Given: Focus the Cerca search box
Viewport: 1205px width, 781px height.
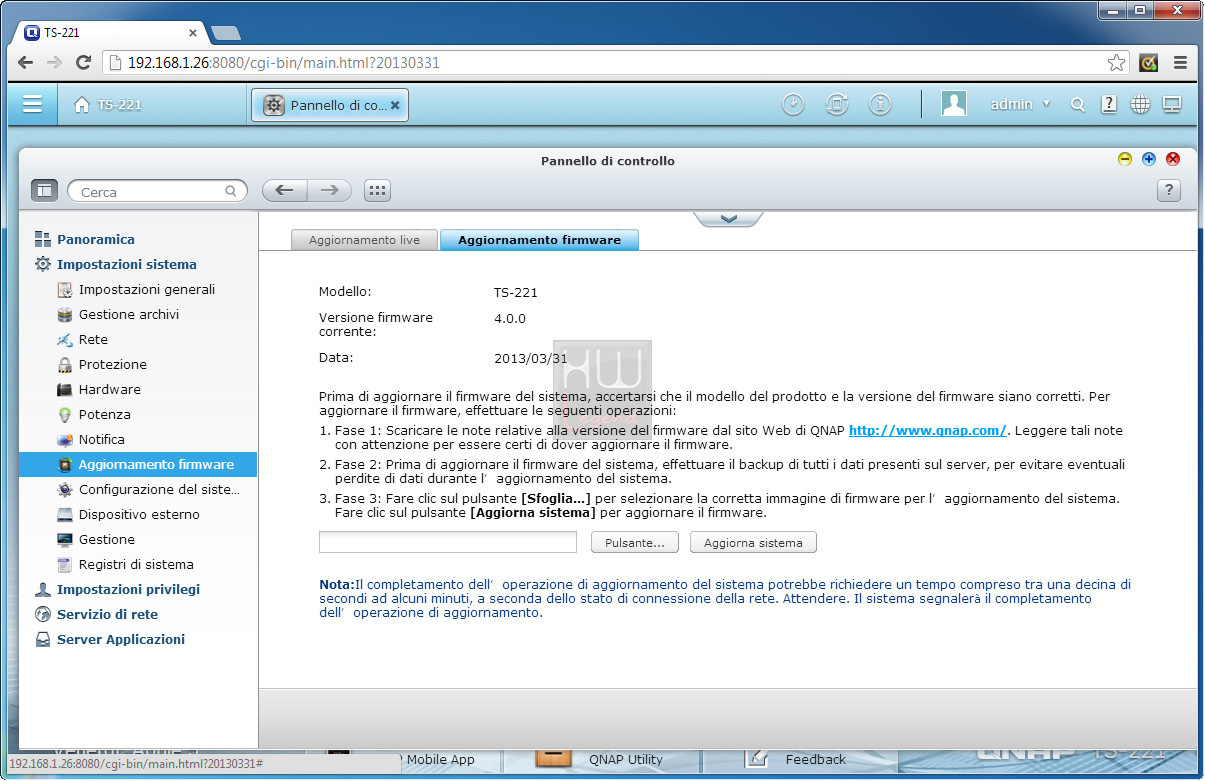Looking at the screenshot, I should point(157,191).
